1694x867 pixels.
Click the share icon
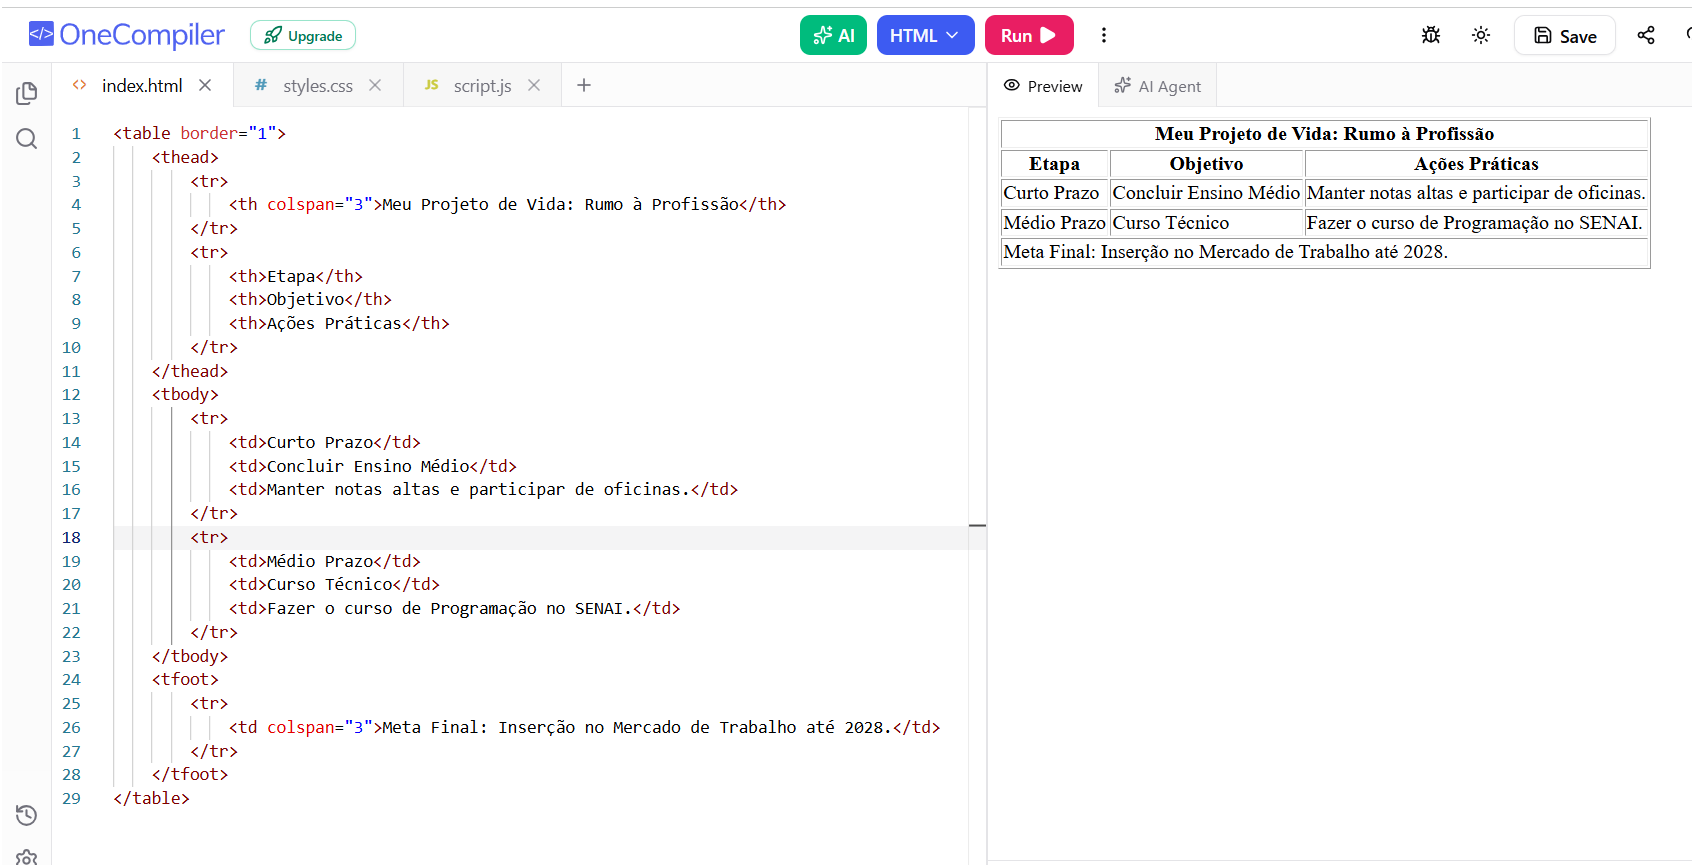tap(1646, 35)
